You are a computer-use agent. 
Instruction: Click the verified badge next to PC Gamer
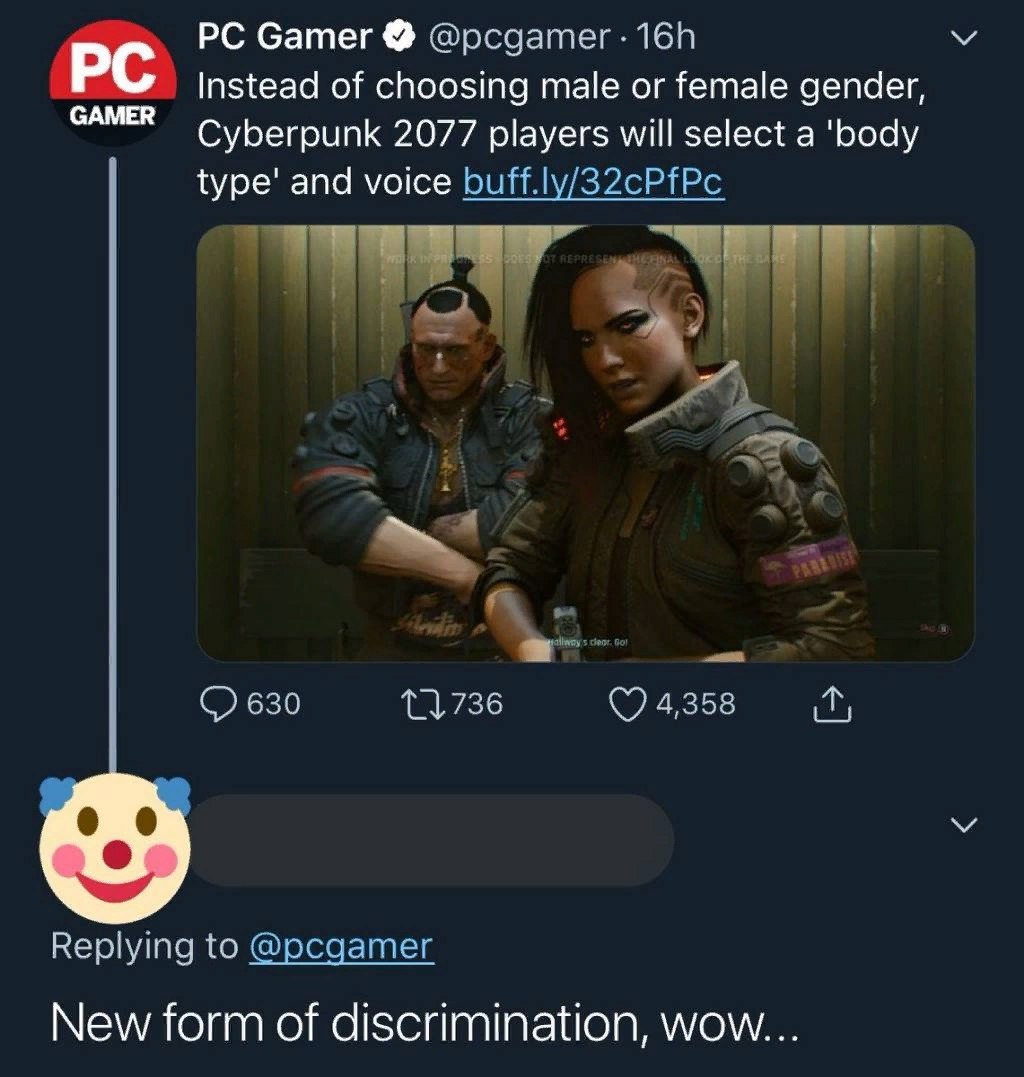click(399, 37)
